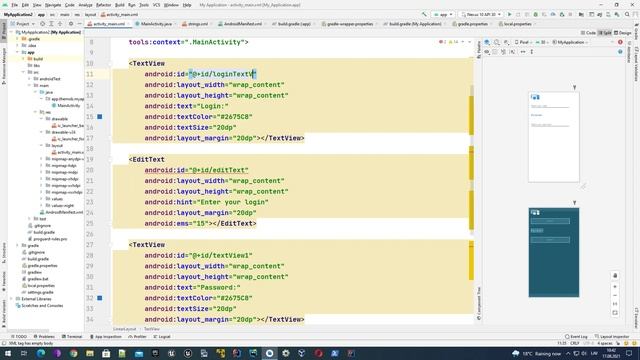Image resolution: width=640 pixels, height=360 pixels.
Task: Open the Layout Inspector tool window
Action: [x=612, y=337]
